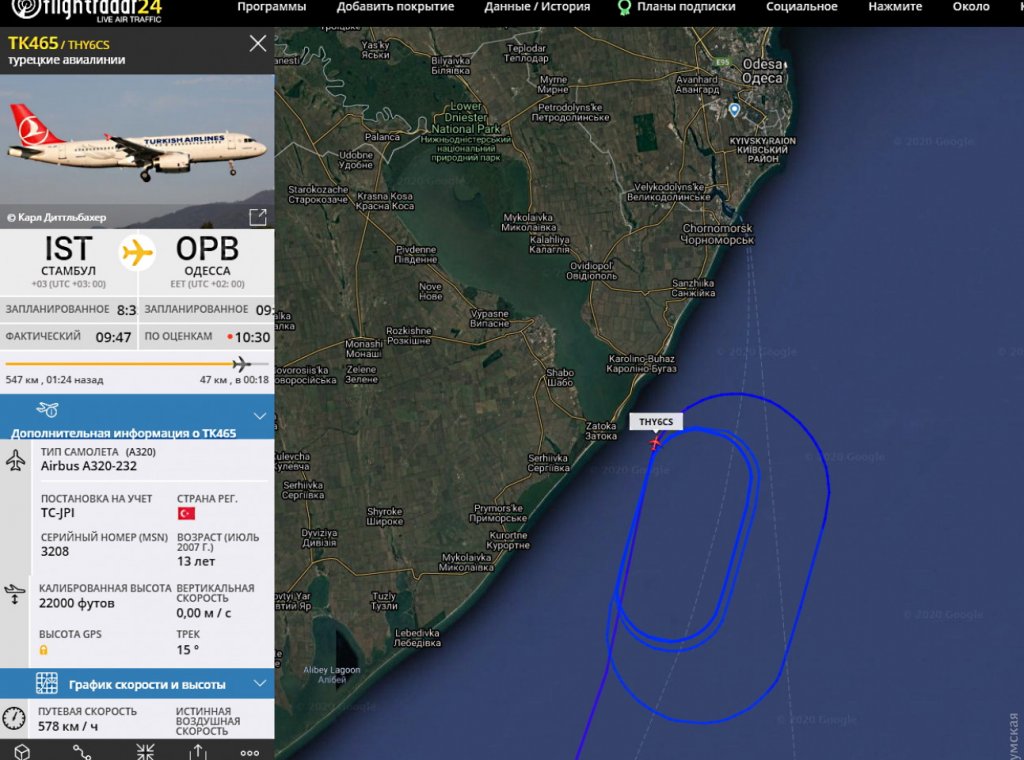This screenshot has height=760, width=1024.
Task: Open the three-dots more options icon
Action: pyautogui.click(x=249, y=753)
